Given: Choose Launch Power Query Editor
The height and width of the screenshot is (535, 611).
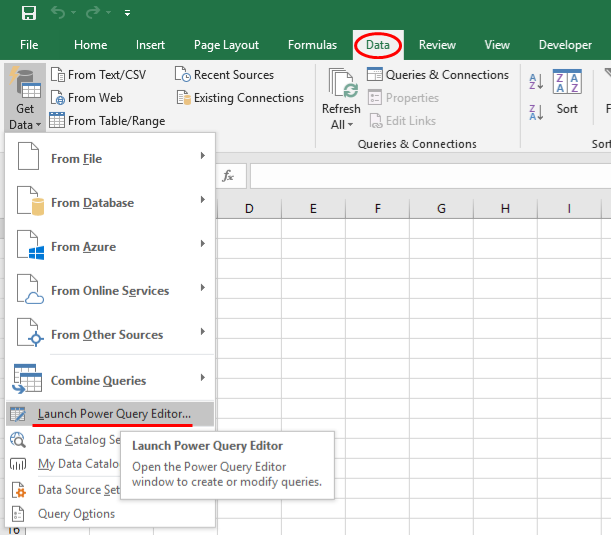Looking at the screenshot, I should coord(110,414).
